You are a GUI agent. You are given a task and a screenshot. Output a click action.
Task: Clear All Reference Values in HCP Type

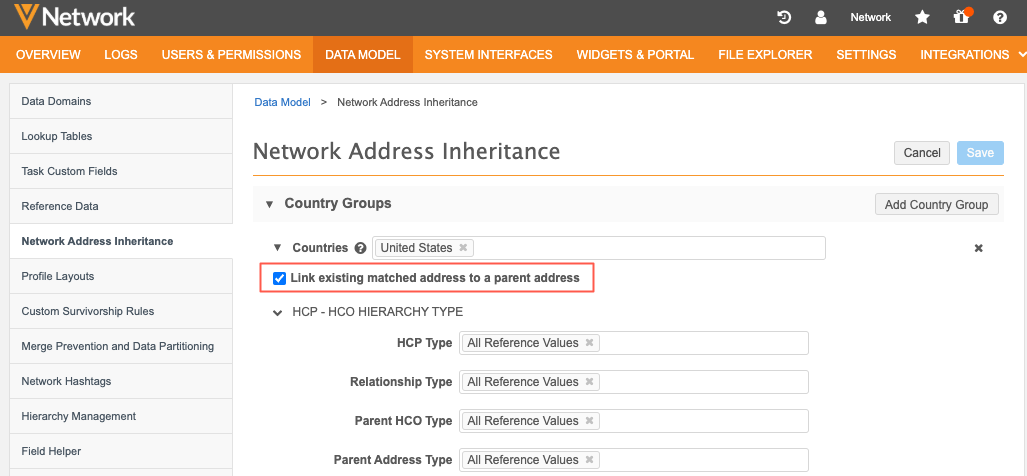click(590, 343)
